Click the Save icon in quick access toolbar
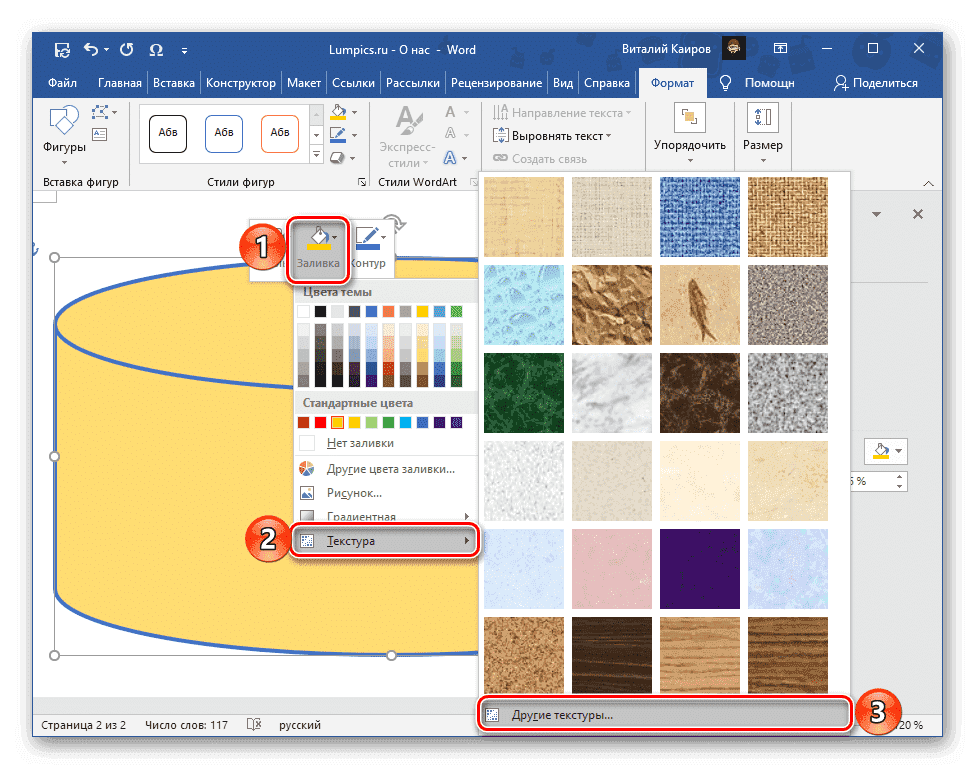The image size is (975, 769). (x=62, y=49)
